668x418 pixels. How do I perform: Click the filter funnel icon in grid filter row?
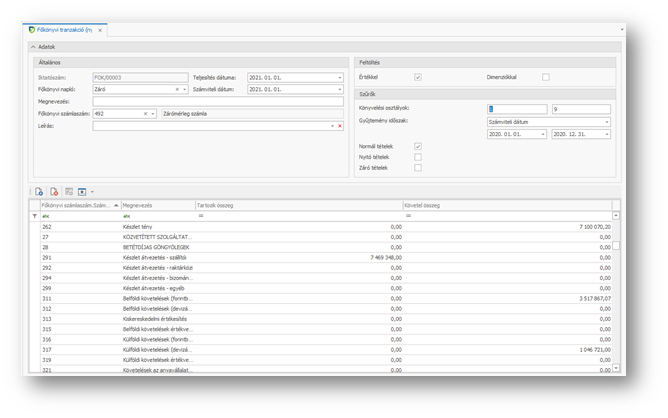[x=35, y=216]
